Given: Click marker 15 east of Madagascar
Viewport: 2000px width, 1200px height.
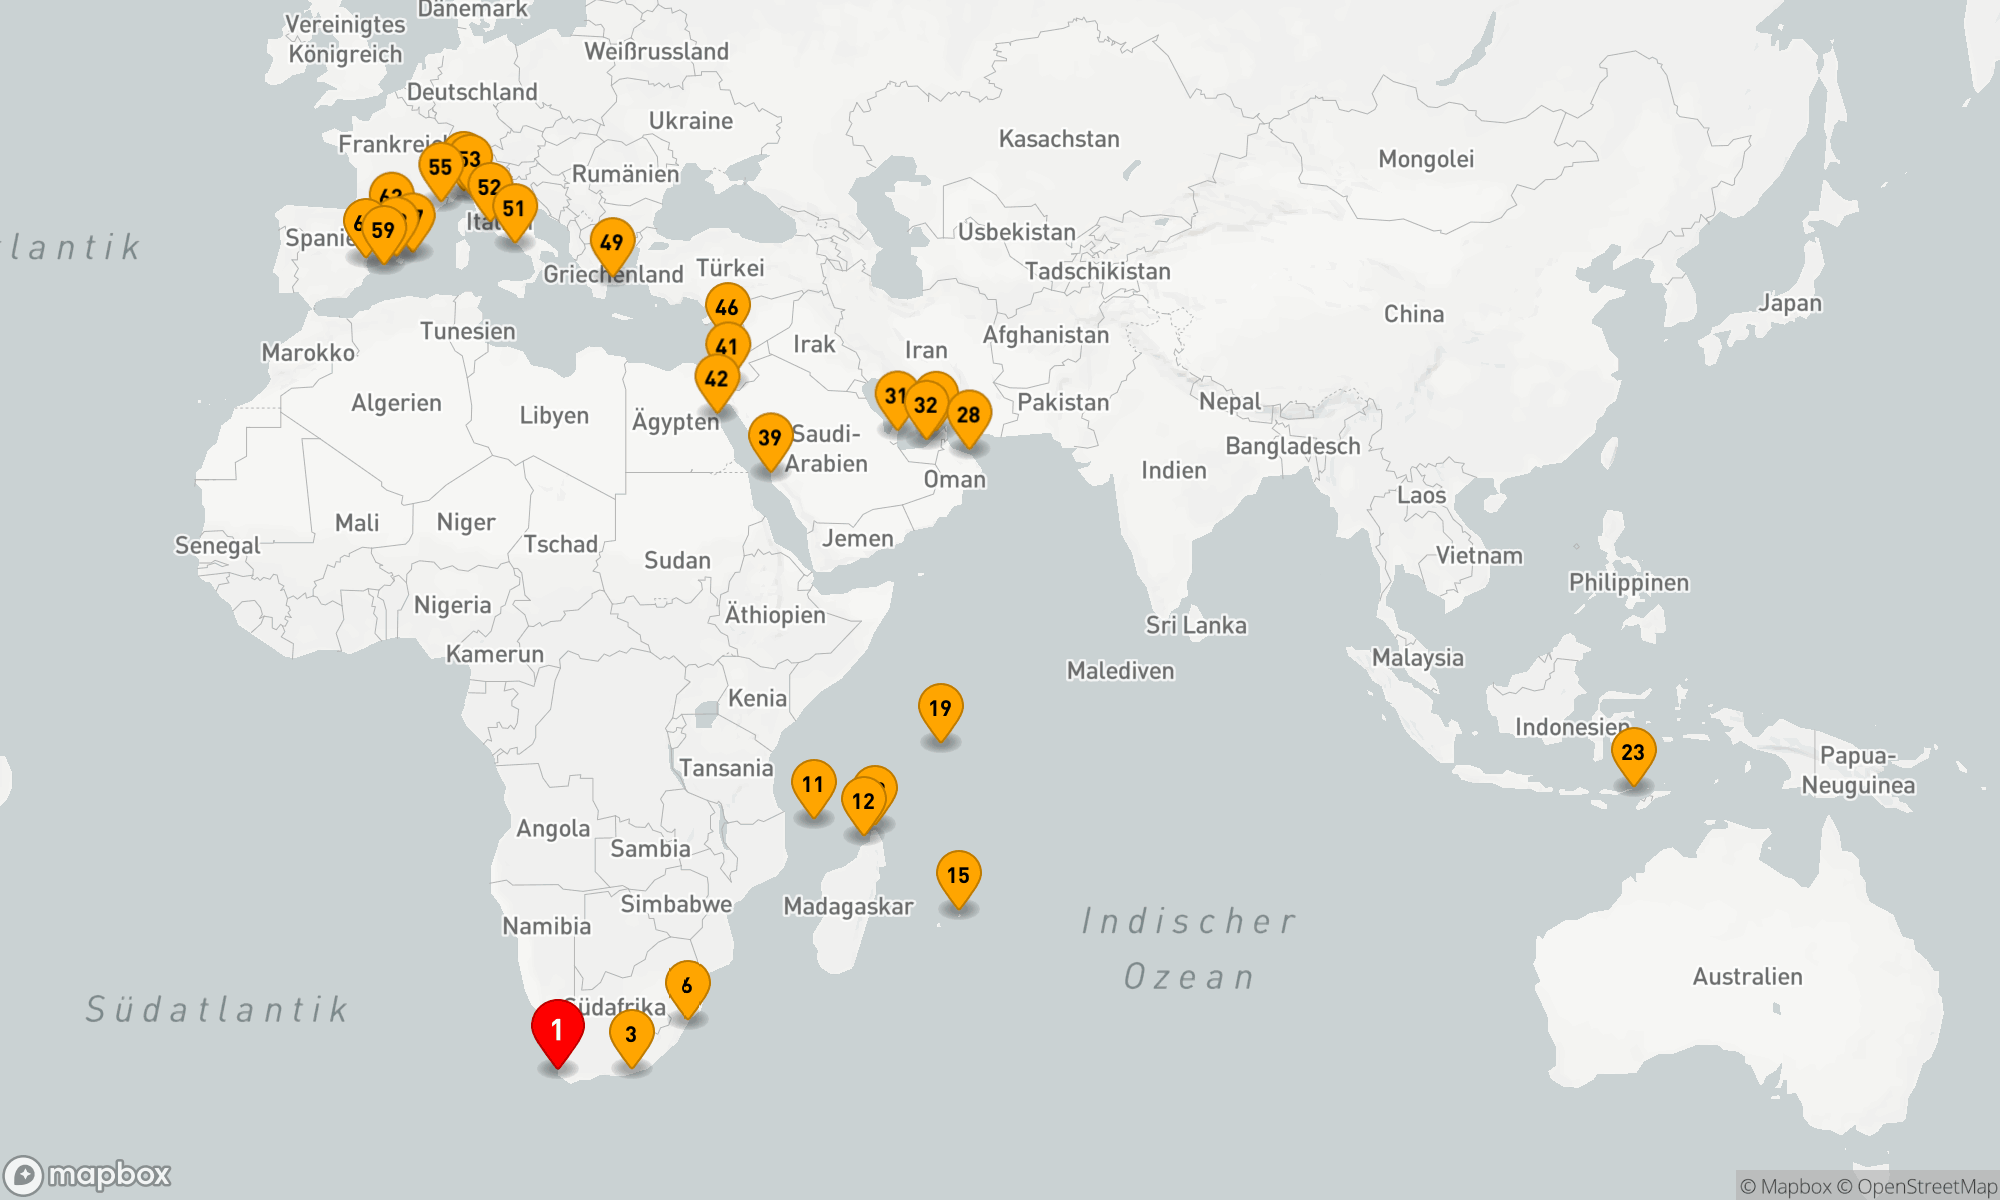Looking at the screenshot, I should coord(958,875).
